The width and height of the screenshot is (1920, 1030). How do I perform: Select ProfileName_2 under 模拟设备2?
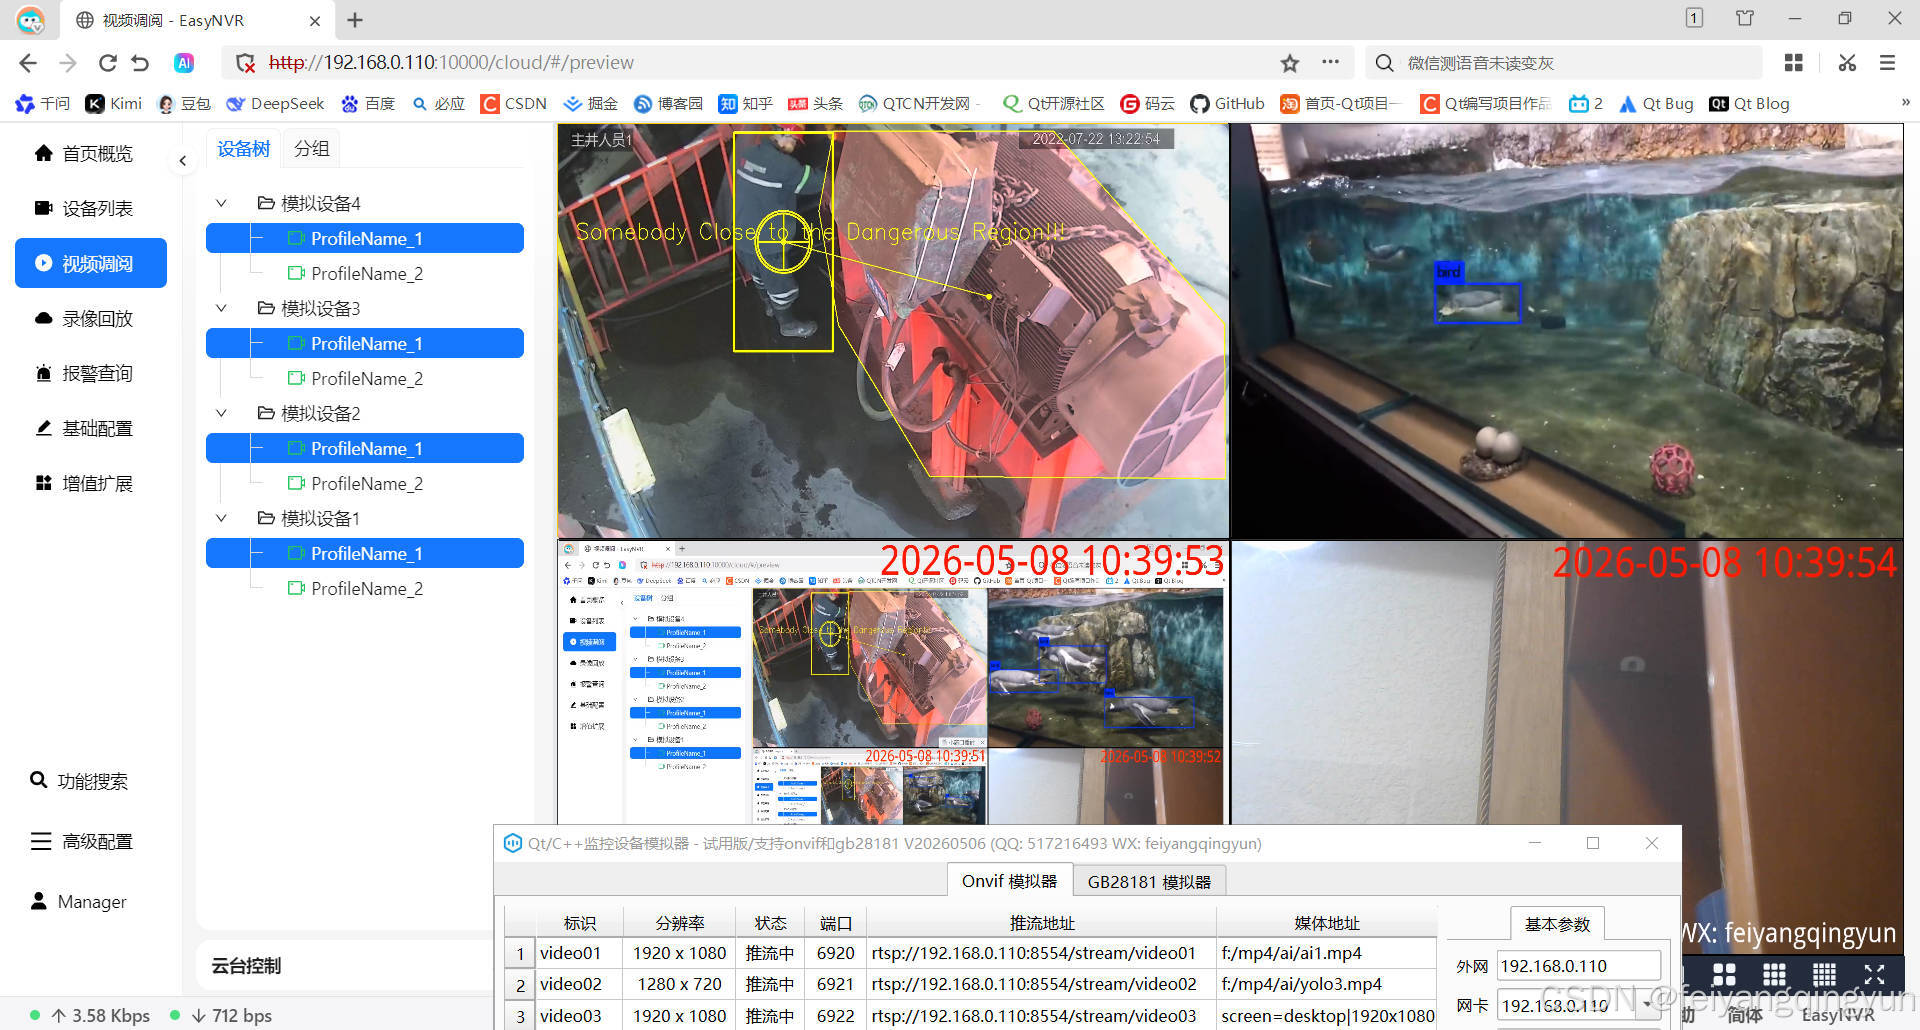pos(365,483)
